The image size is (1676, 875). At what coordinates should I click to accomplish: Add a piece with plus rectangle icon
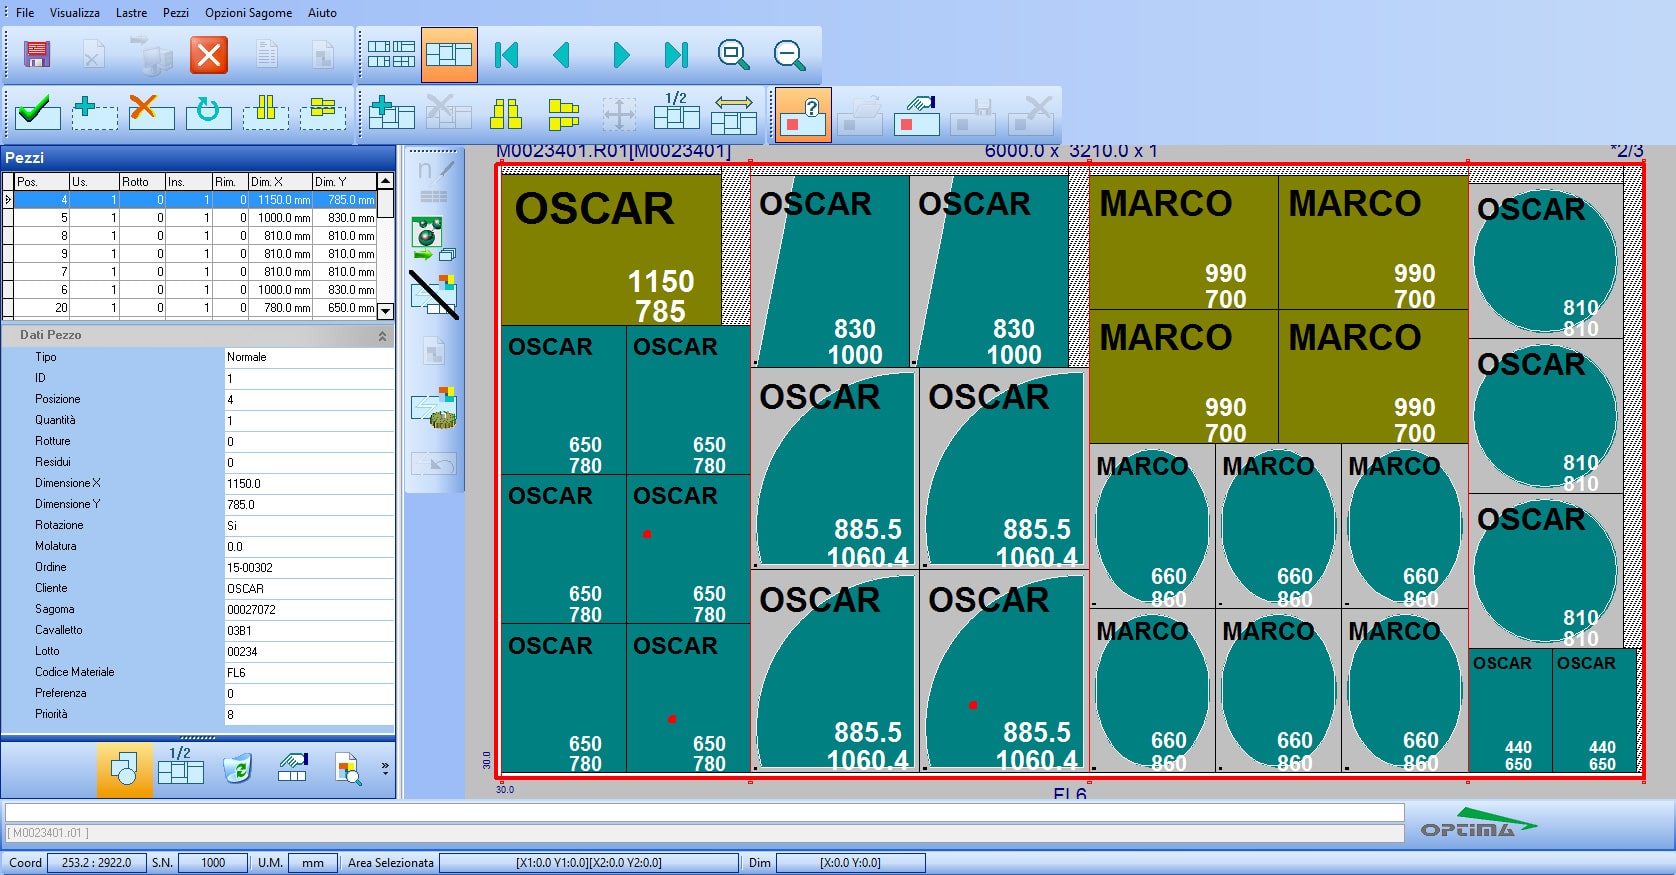click(x=94, y=112)
